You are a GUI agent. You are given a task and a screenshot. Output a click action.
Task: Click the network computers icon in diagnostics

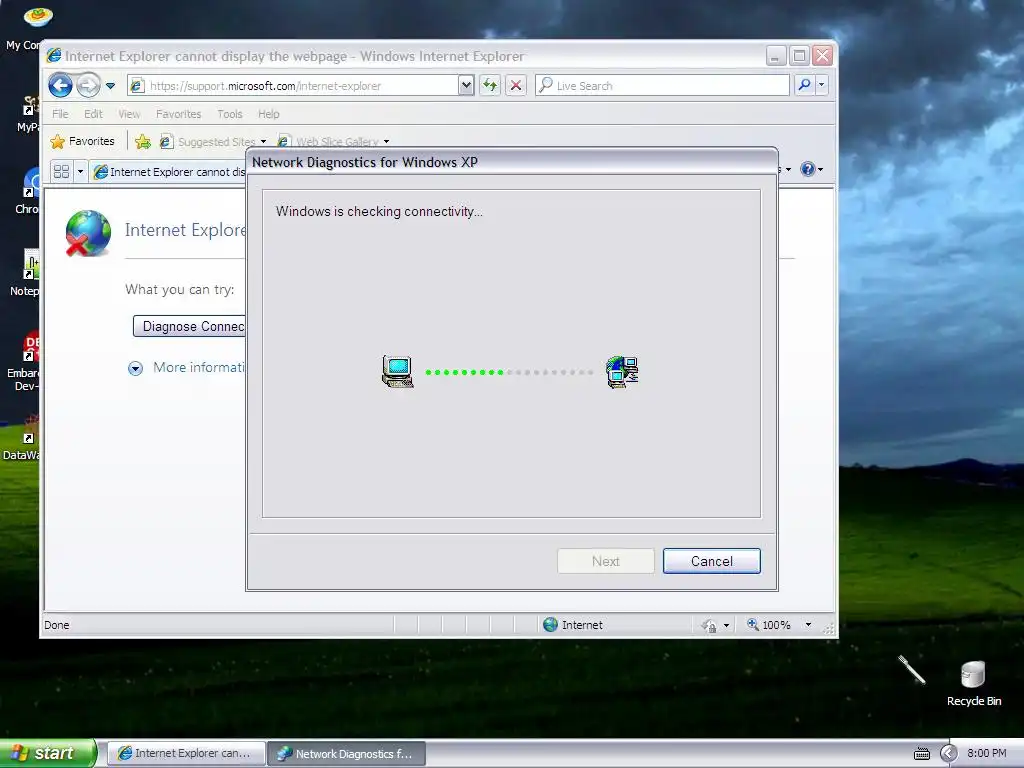coord(622,372)
